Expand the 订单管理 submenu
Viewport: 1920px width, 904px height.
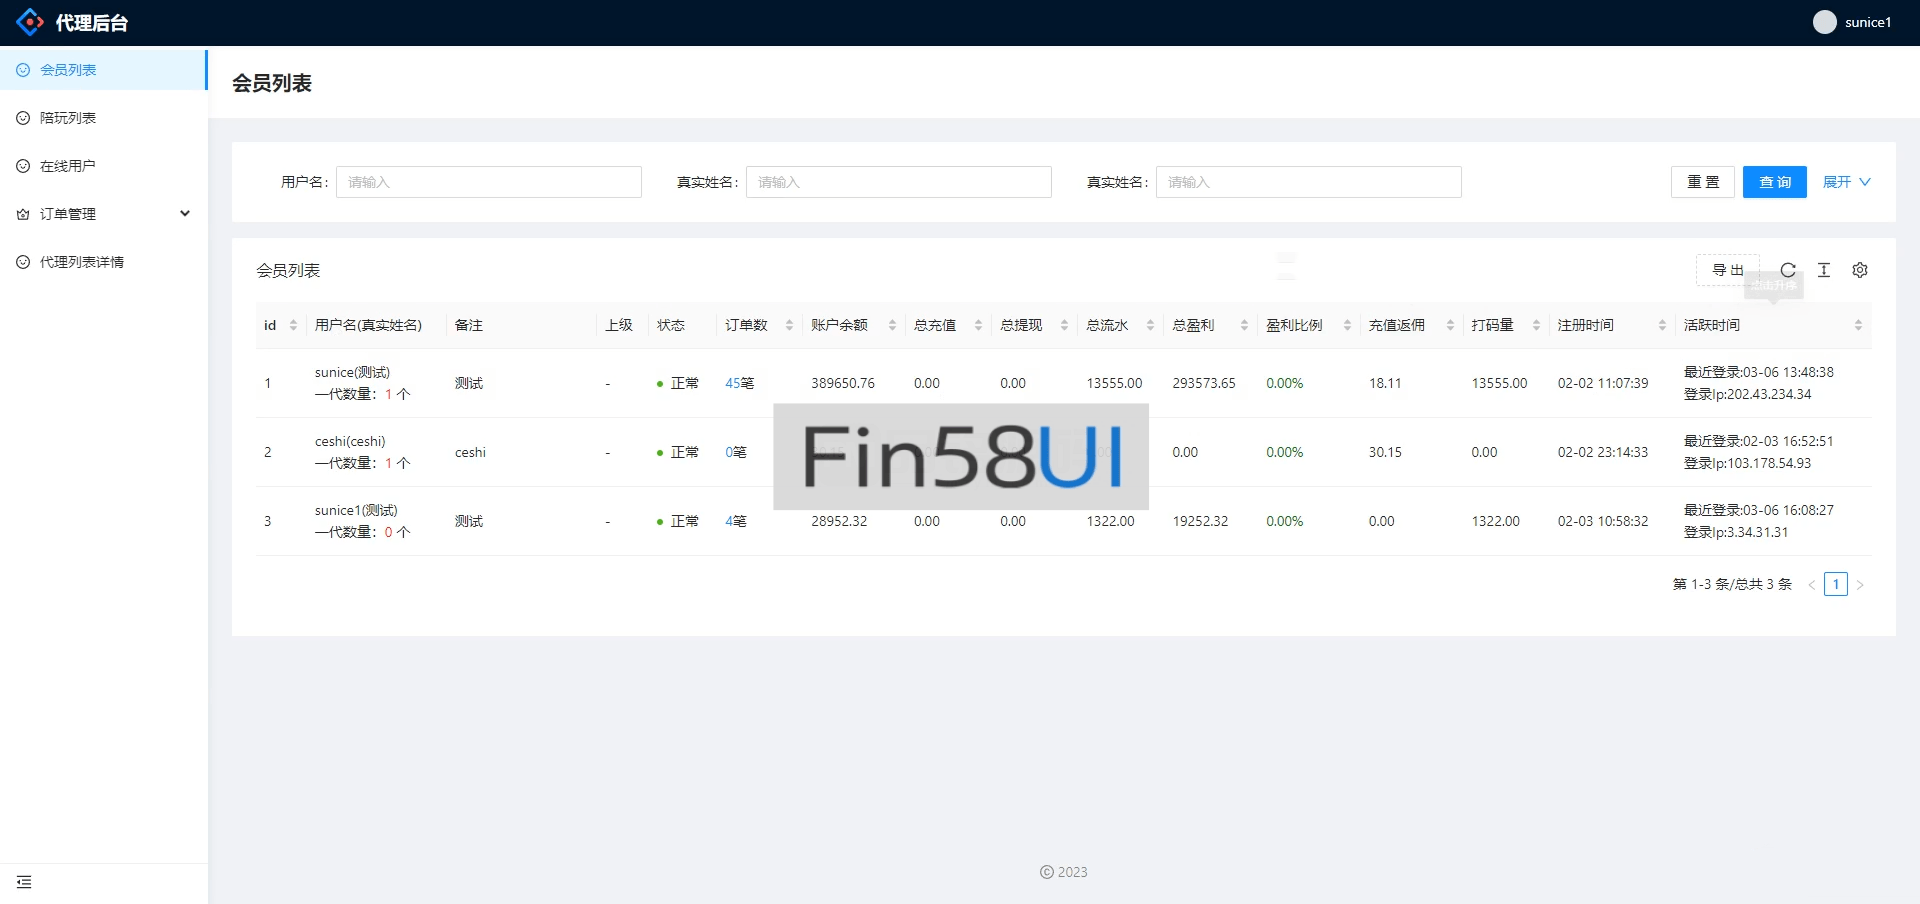(185, 213)
